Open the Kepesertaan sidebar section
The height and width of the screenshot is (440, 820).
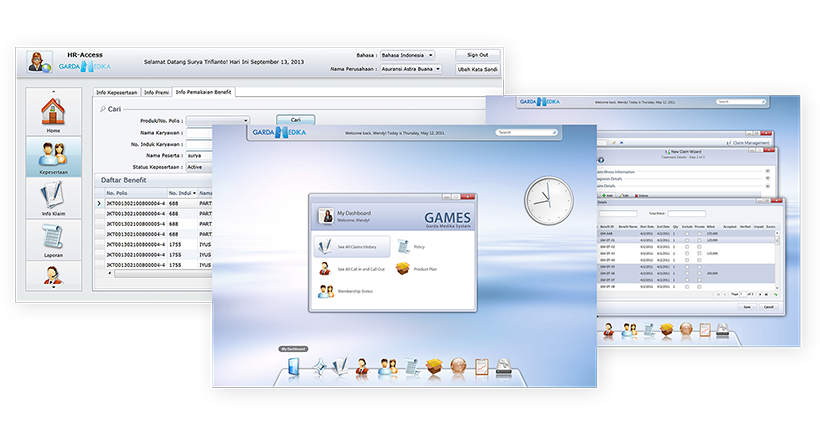[53, 157]
